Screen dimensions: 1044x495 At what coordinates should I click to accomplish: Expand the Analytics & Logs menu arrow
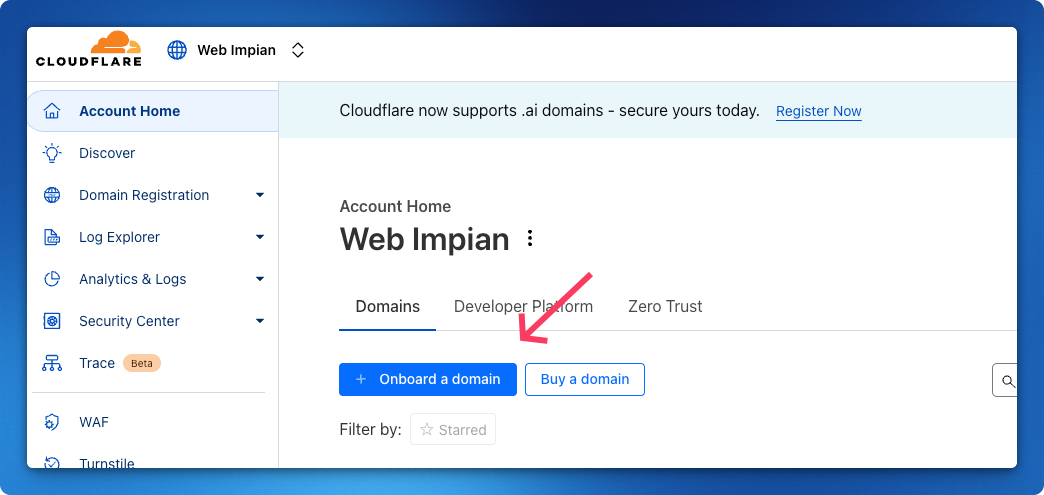pos(260,279)
